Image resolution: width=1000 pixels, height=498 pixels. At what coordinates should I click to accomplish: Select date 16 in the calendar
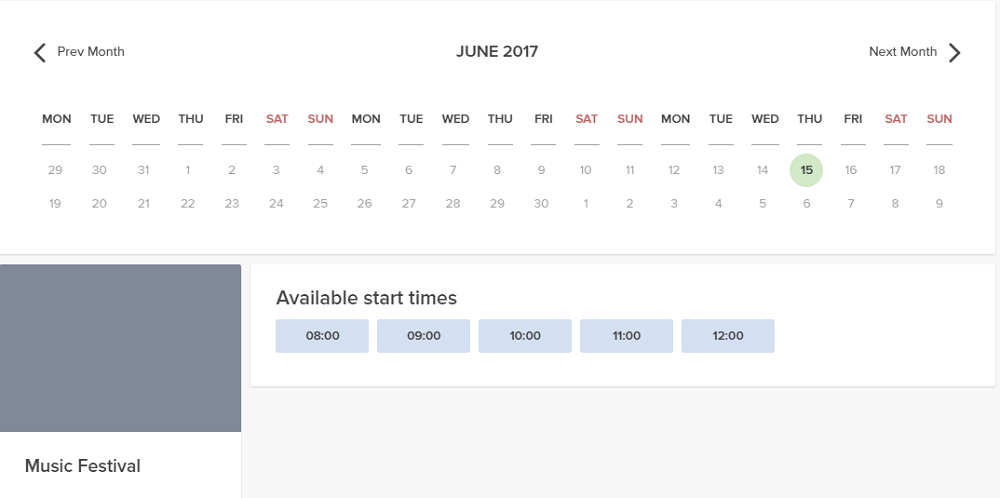[851, 170]
